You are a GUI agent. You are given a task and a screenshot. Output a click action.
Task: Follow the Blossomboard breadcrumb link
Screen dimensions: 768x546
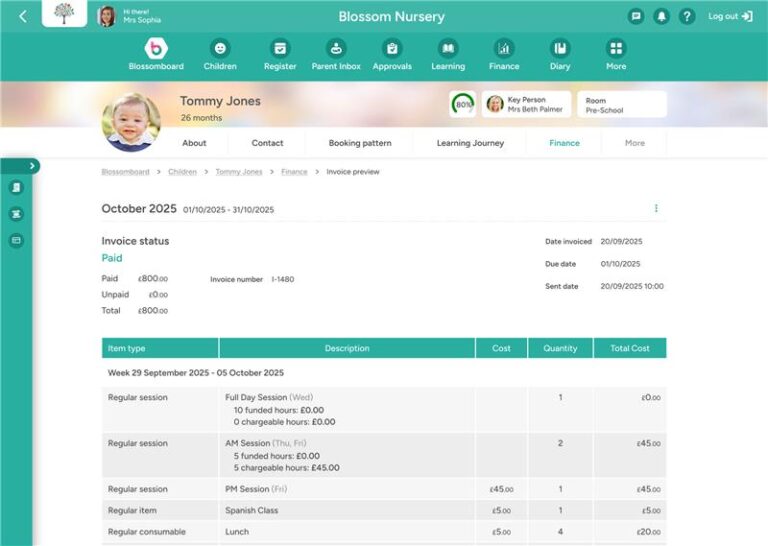(125, 172)
